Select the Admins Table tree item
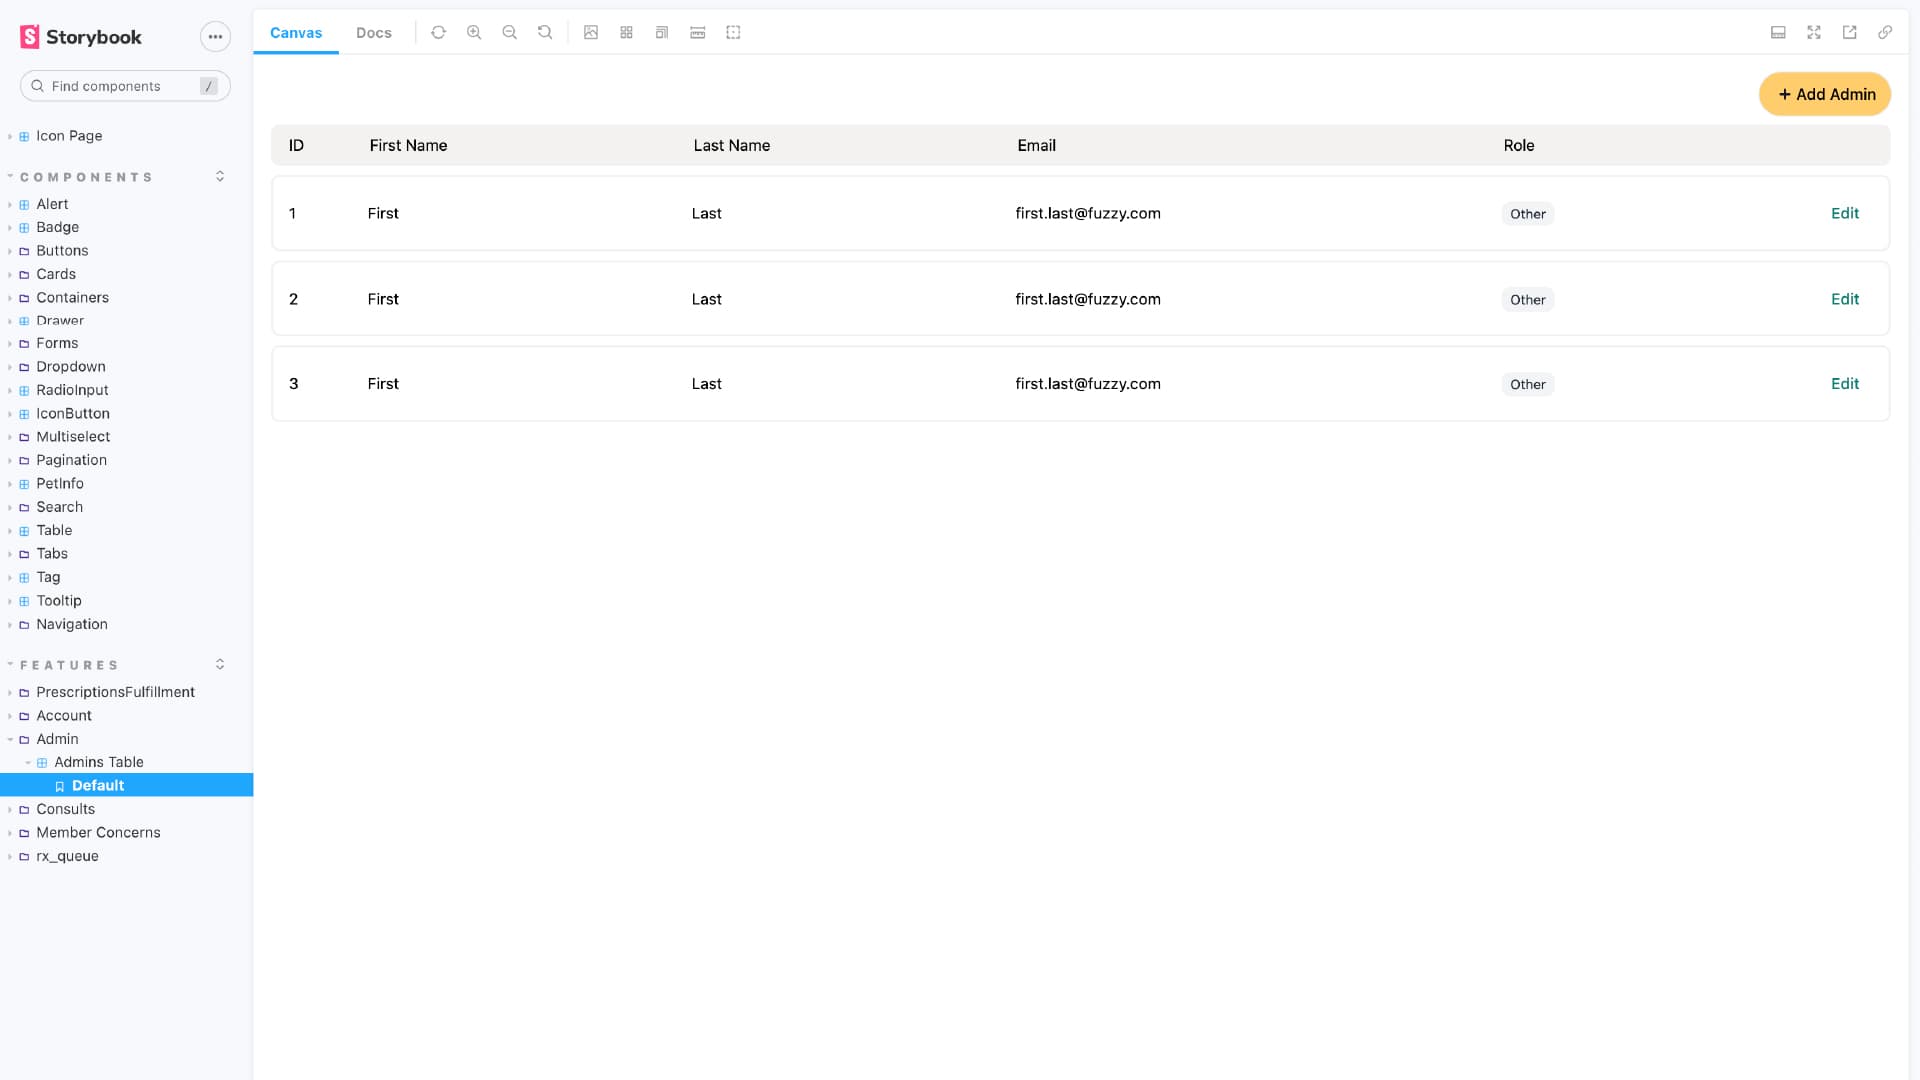The height and width of the screenshot is (1080, 1920). click(x=99, y=762)
